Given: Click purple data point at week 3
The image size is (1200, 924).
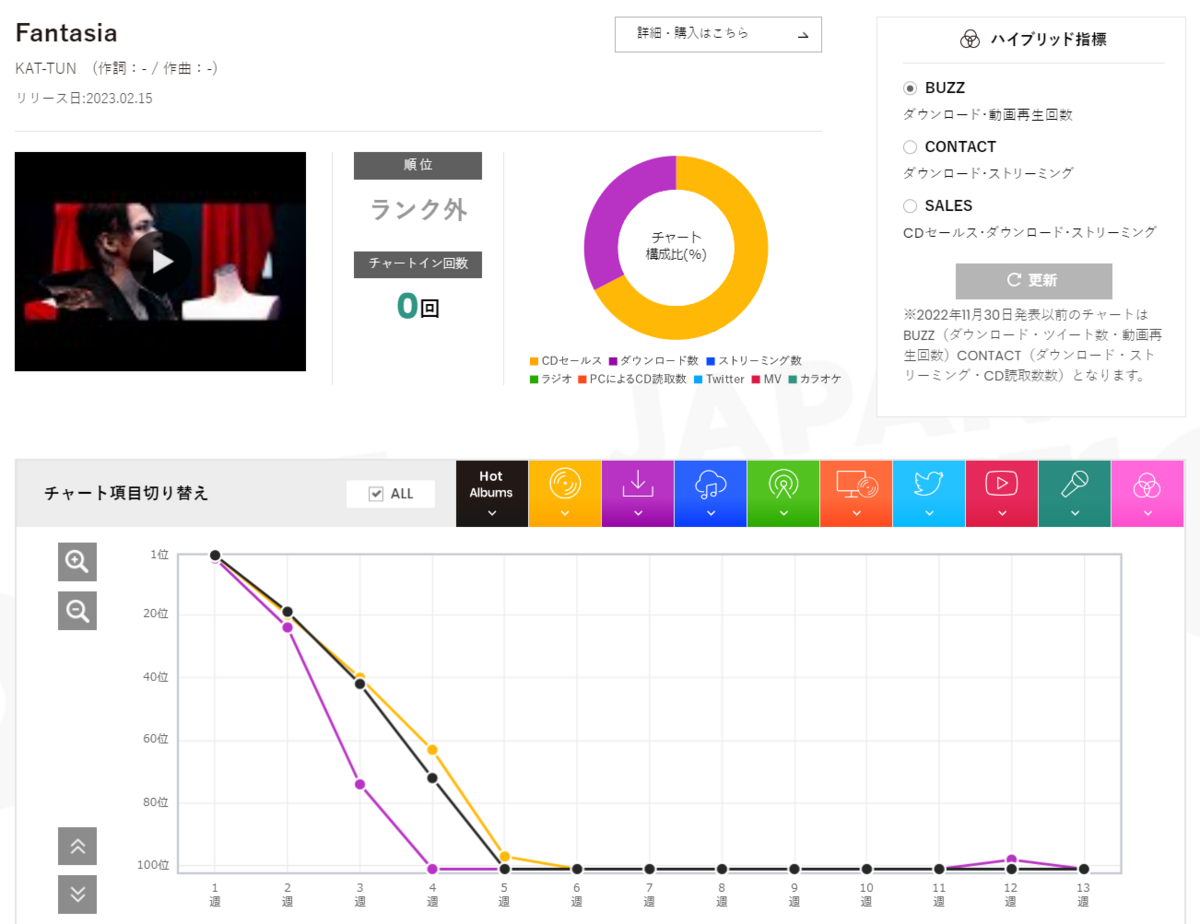Looking at the screenshot, I should (x=360, y=784).
